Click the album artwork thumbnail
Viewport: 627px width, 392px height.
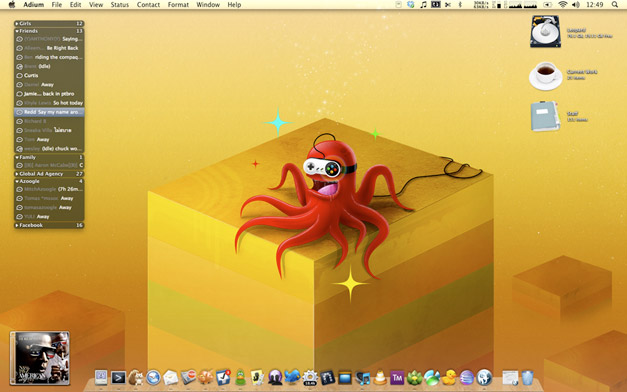tap(40, 358)
